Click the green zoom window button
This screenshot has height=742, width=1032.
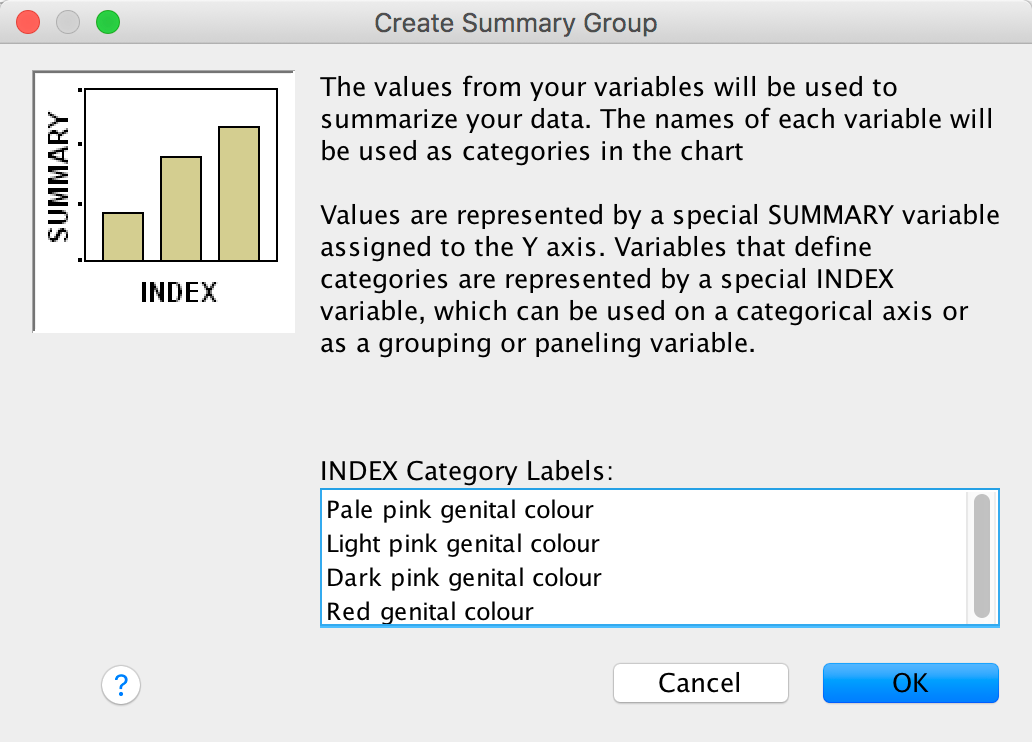pyautogui.click(x=107, y=22)
